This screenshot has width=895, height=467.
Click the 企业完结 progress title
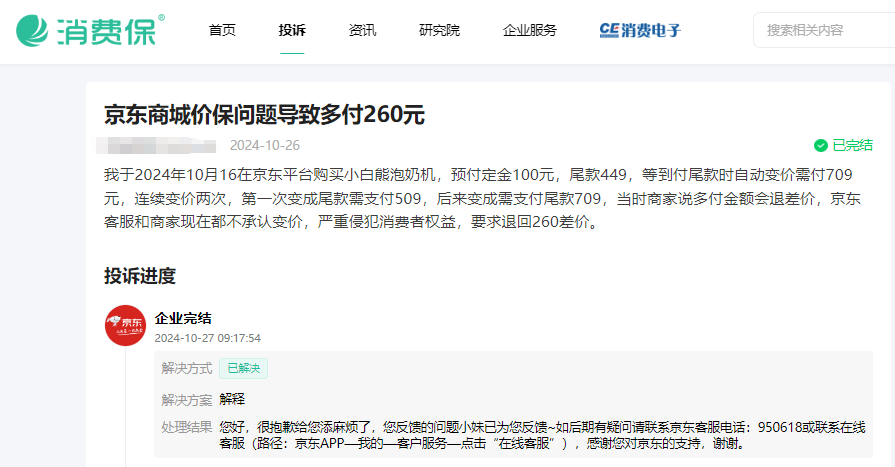point(183,318)
